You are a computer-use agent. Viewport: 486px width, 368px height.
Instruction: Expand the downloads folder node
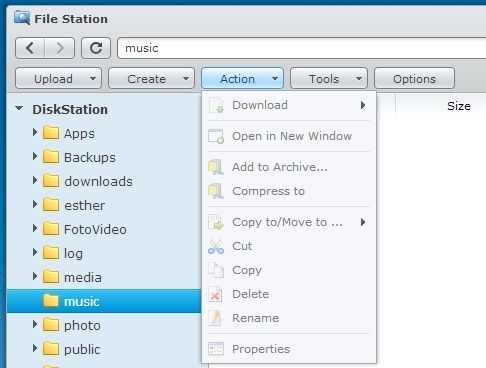pyautogui.click(x=35, y=180)
